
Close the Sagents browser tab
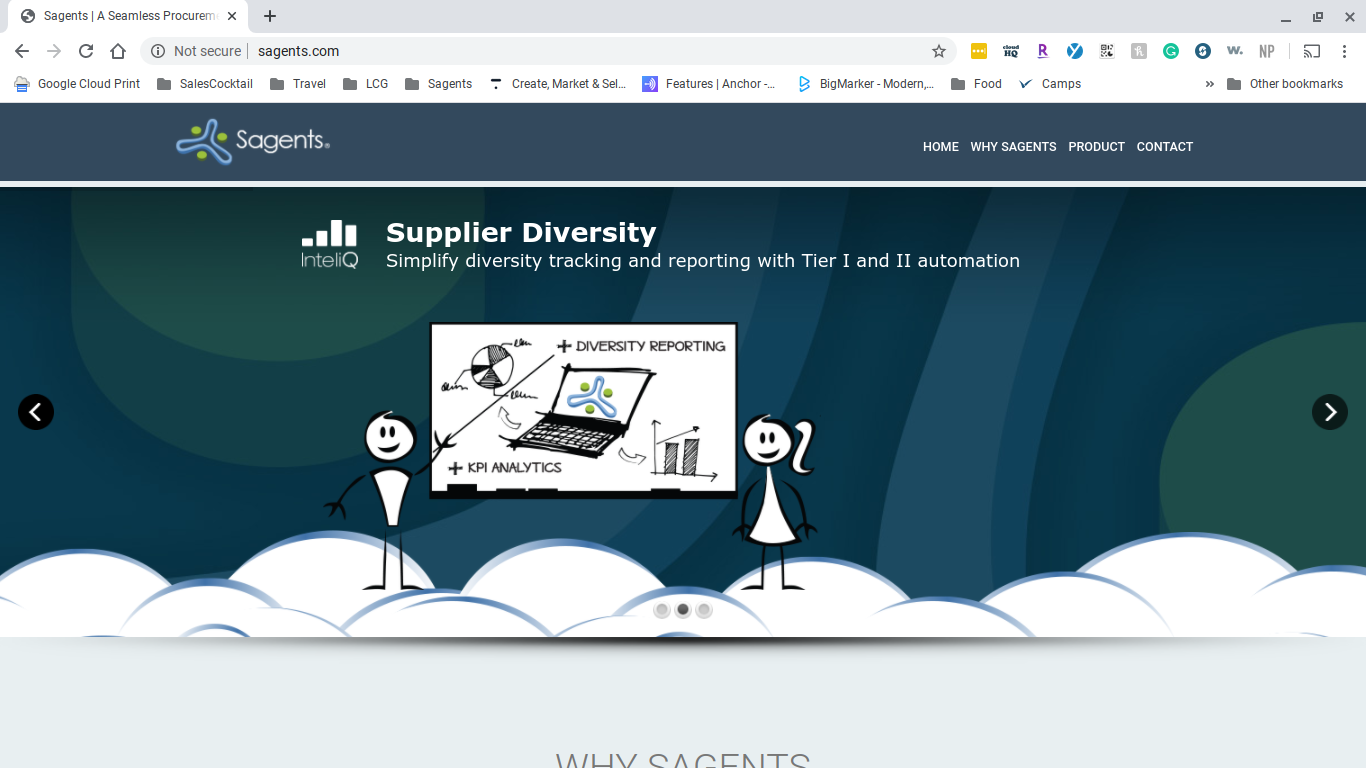pos(232,16)
